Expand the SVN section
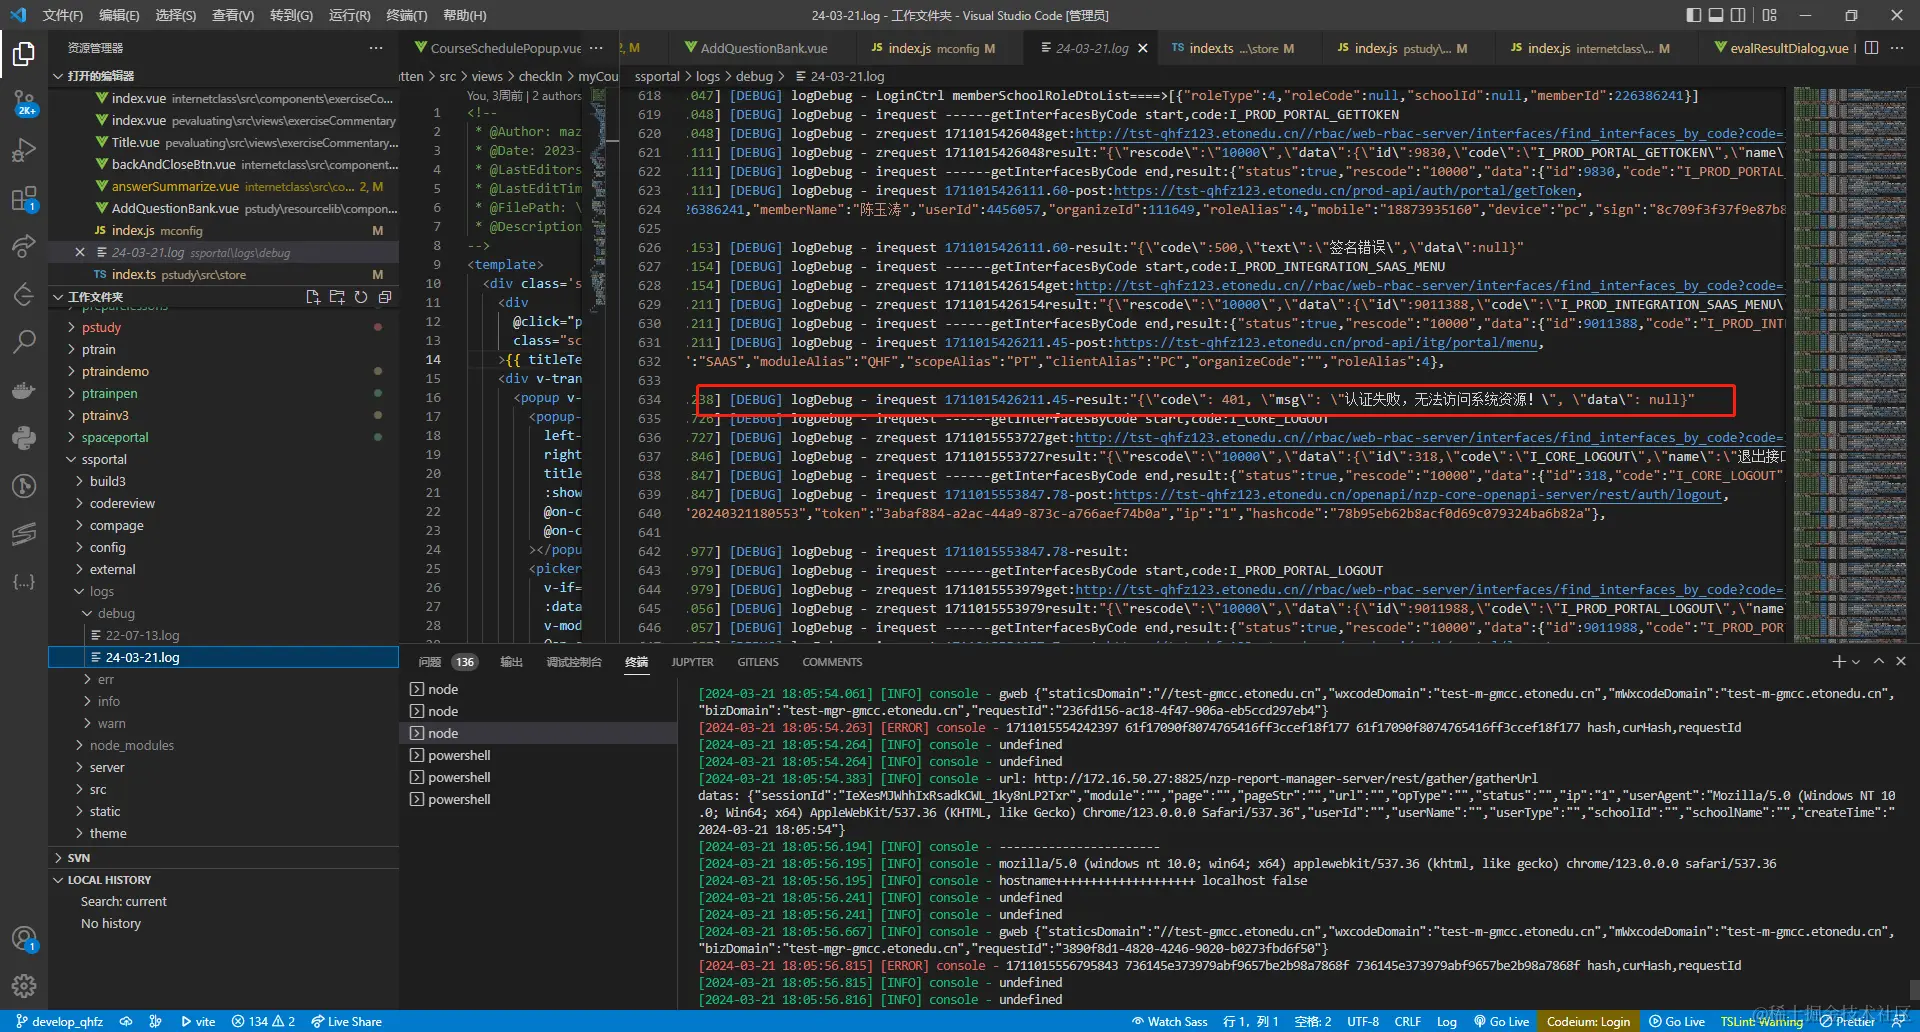The height and width of the screenshot is (1032, 1920). 79,858
